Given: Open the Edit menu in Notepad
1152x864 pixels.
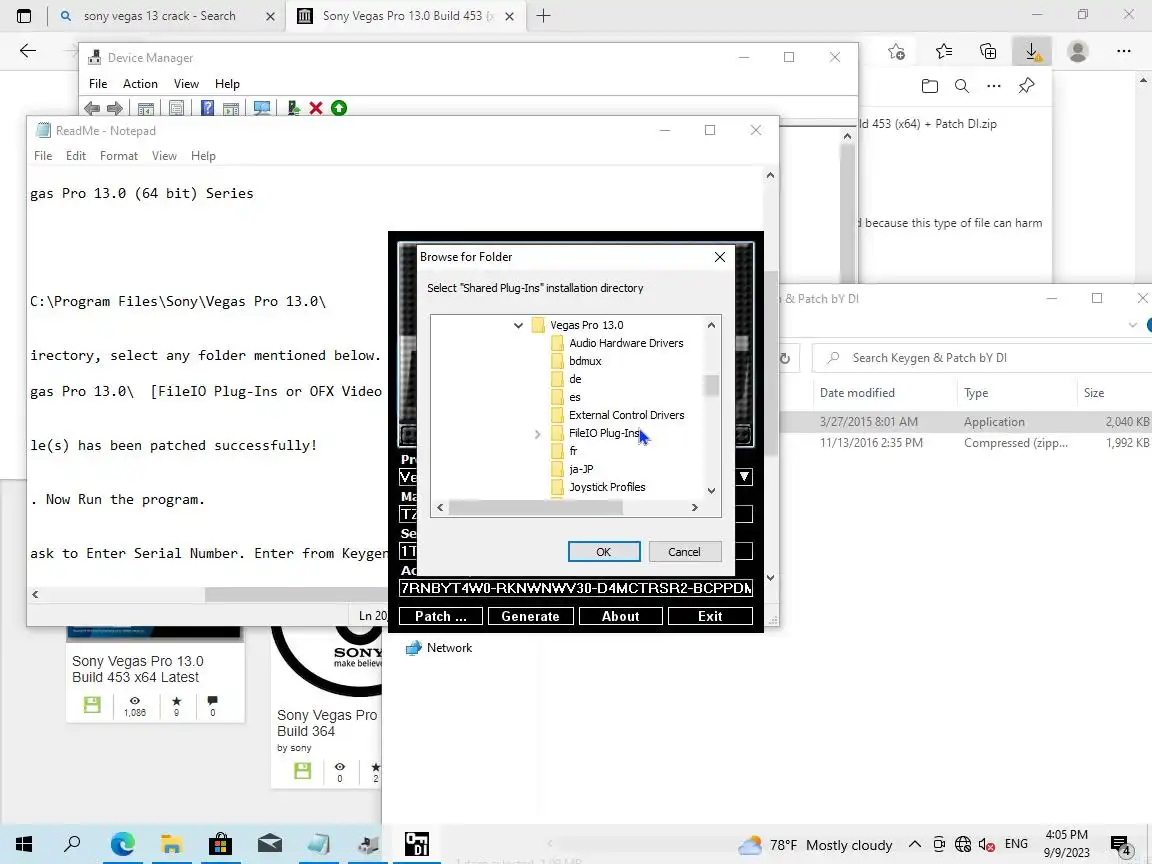Looking at the screenshot, I should [76, 156].
